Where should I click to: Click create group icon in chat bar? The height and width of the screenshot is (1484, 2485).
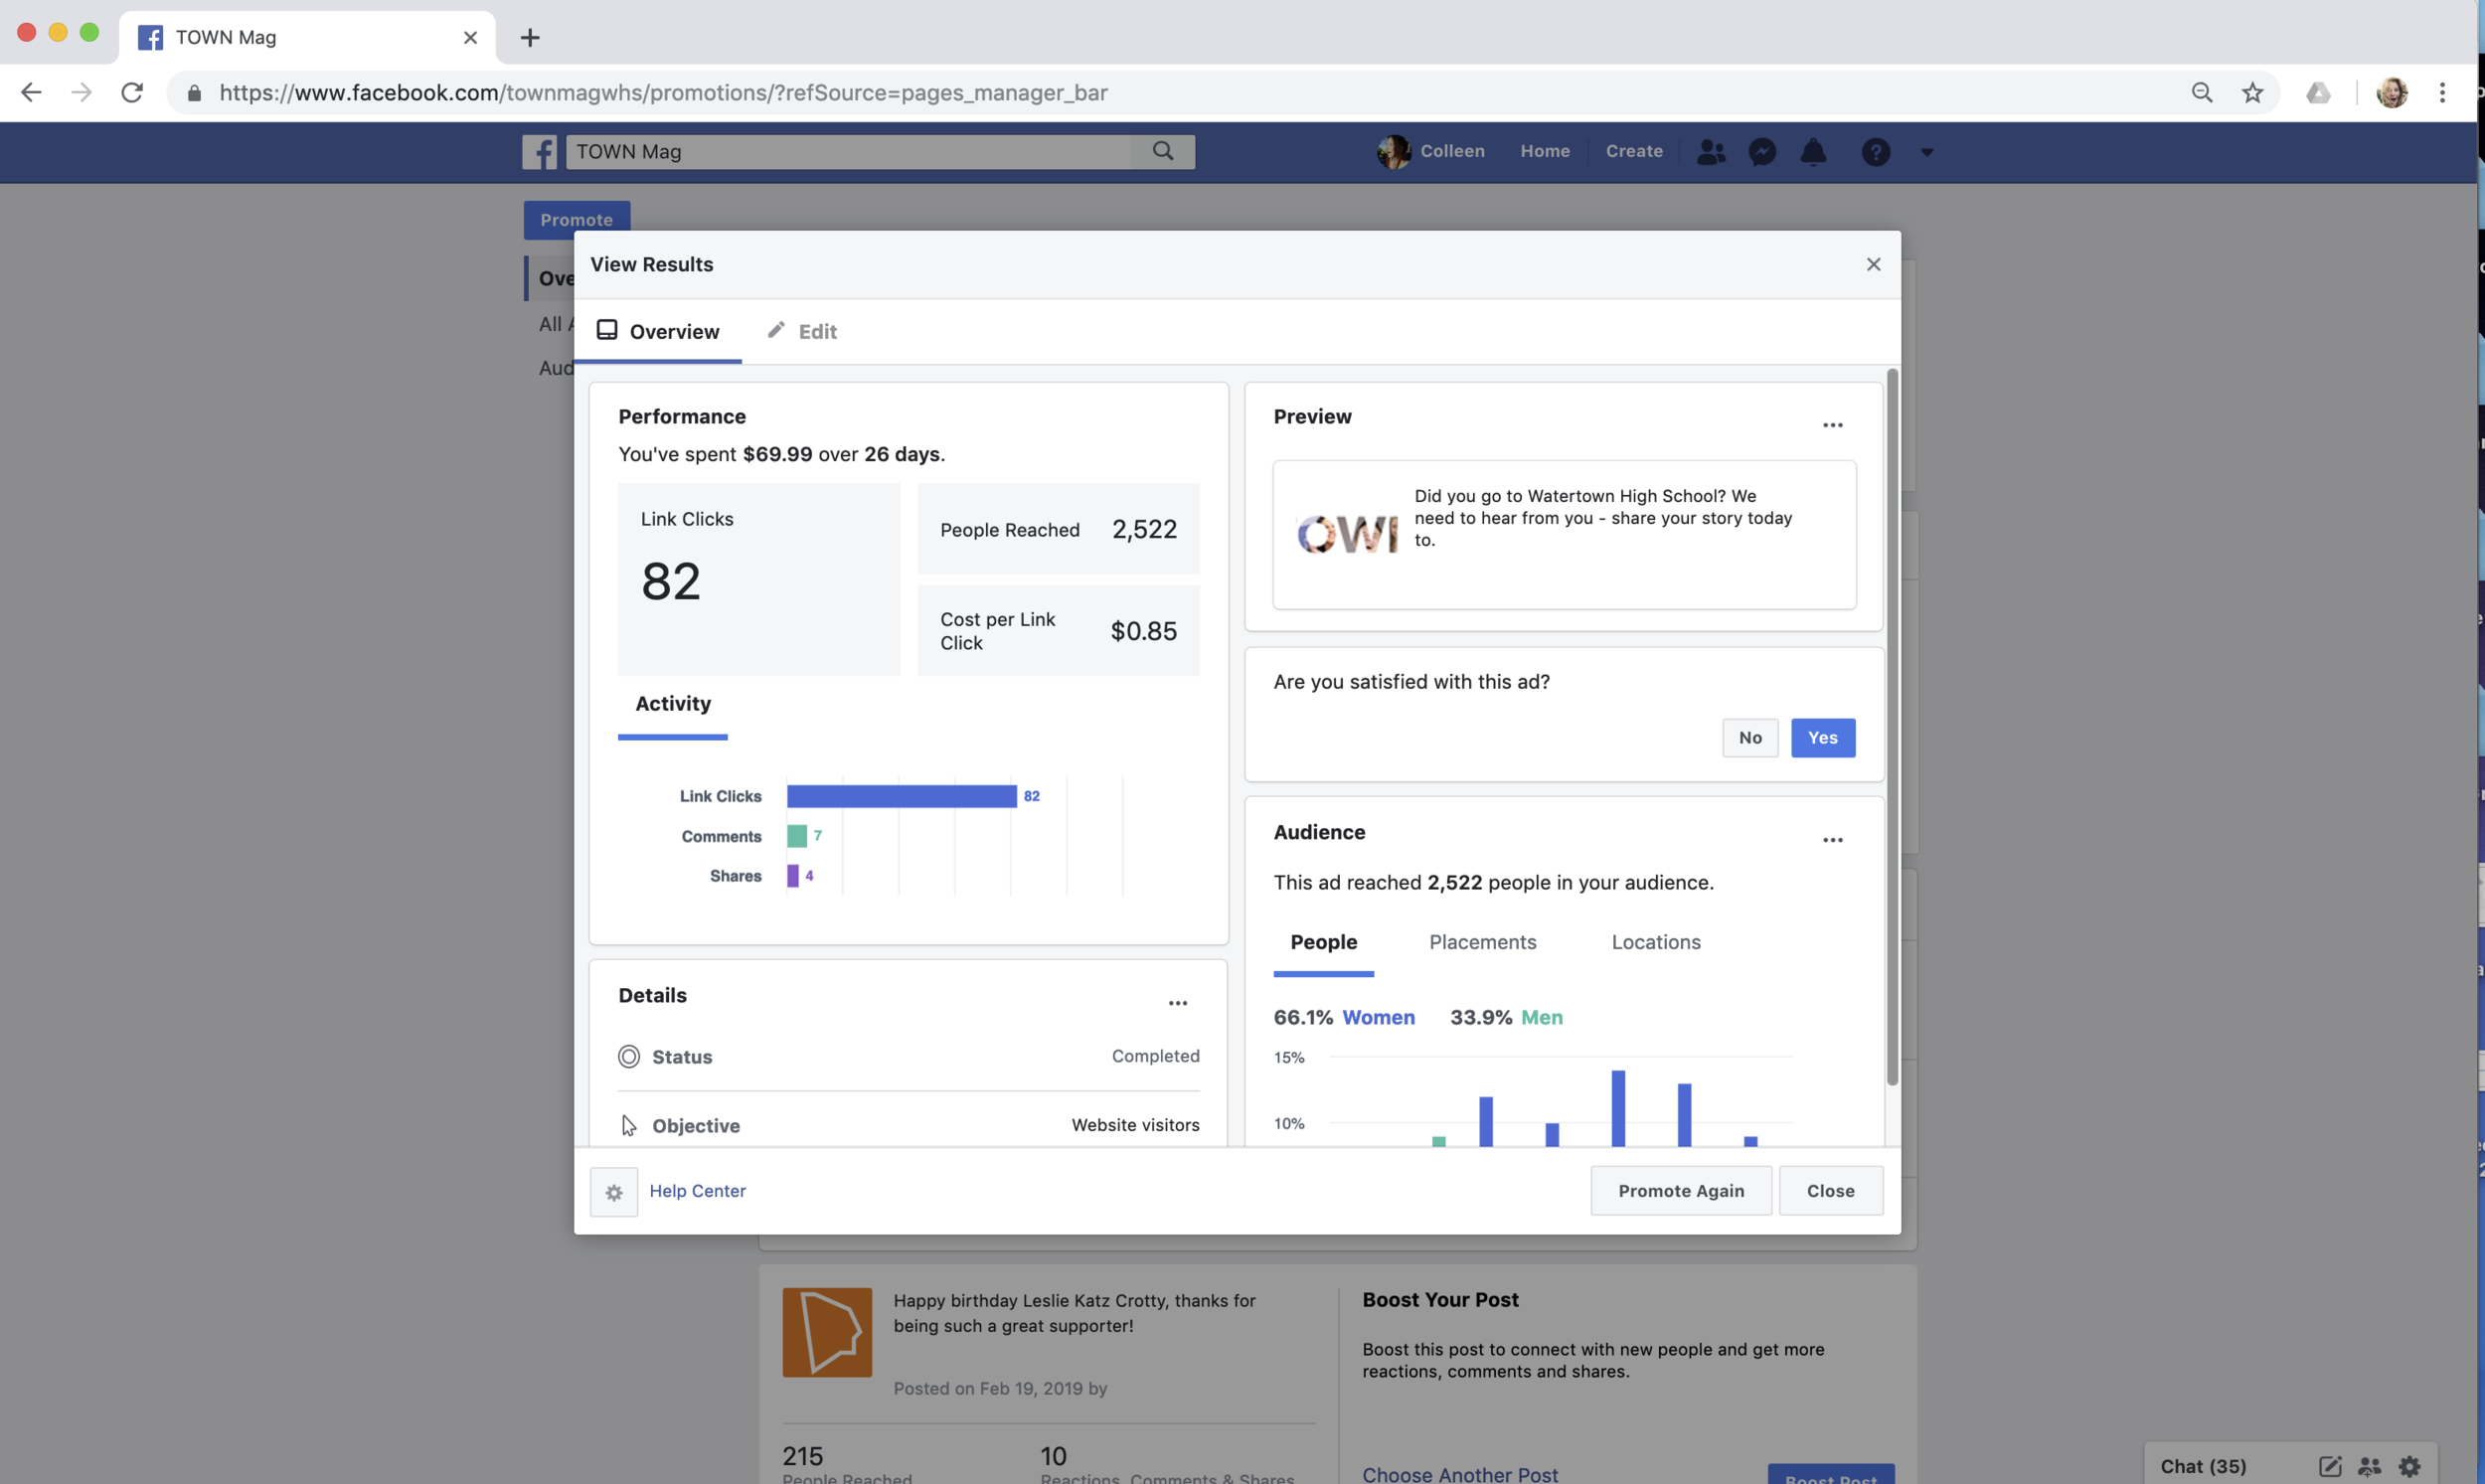[x=2368, y=1466]
